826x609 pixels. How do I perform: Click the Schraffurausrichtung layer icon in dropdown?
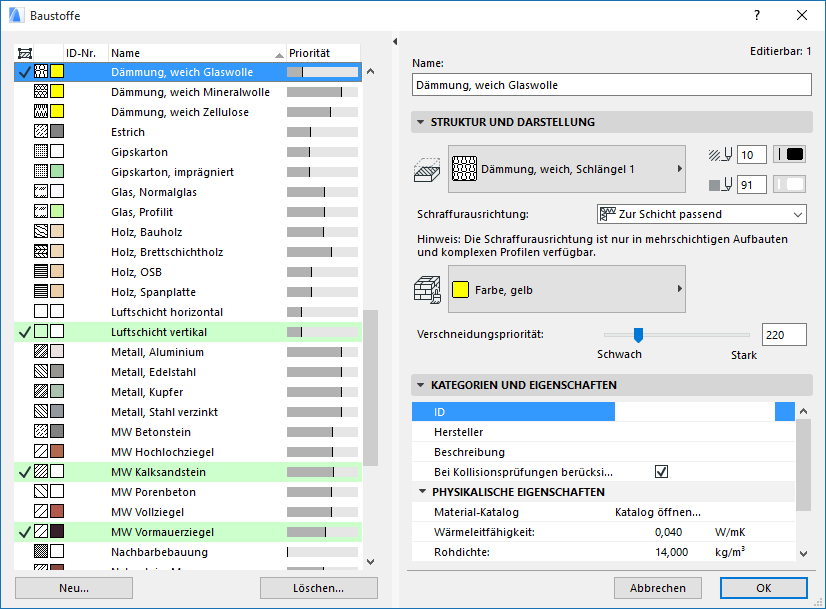tap(608, 214)
